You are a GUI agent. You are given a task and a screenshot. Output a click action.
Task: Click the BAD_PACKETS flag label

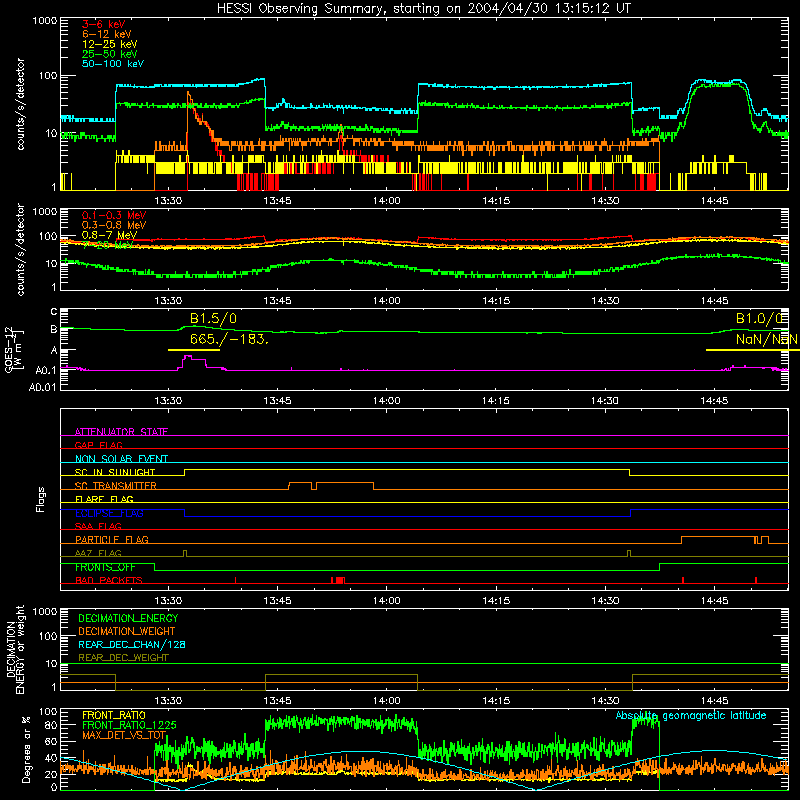pyautogui.click(x=109, y=581)
